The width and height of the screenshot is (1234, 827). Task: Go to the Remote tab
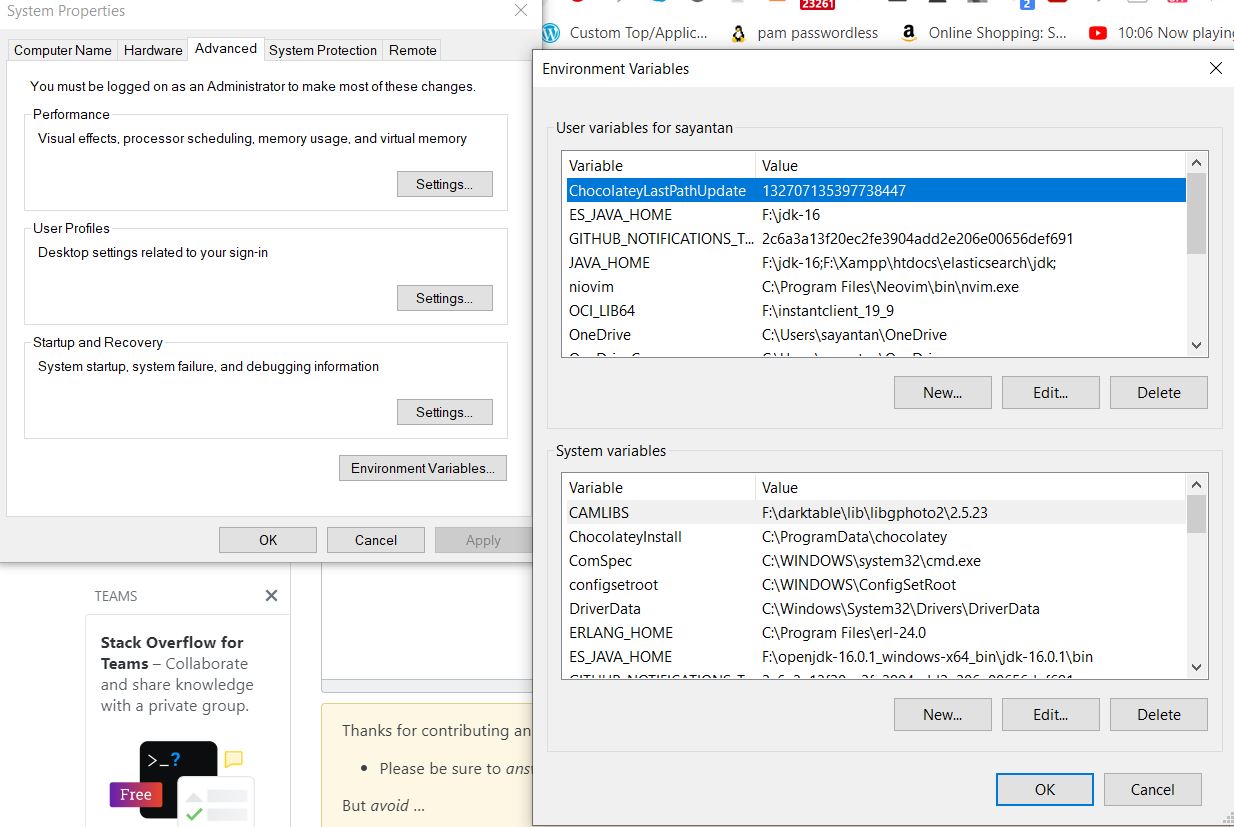(x=413, y=50)
